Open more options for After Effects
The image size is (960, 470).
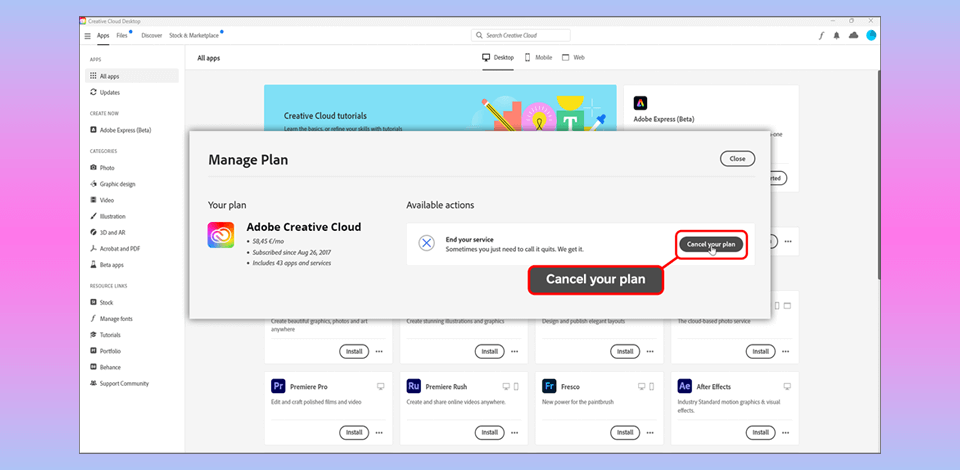(786, 433)
